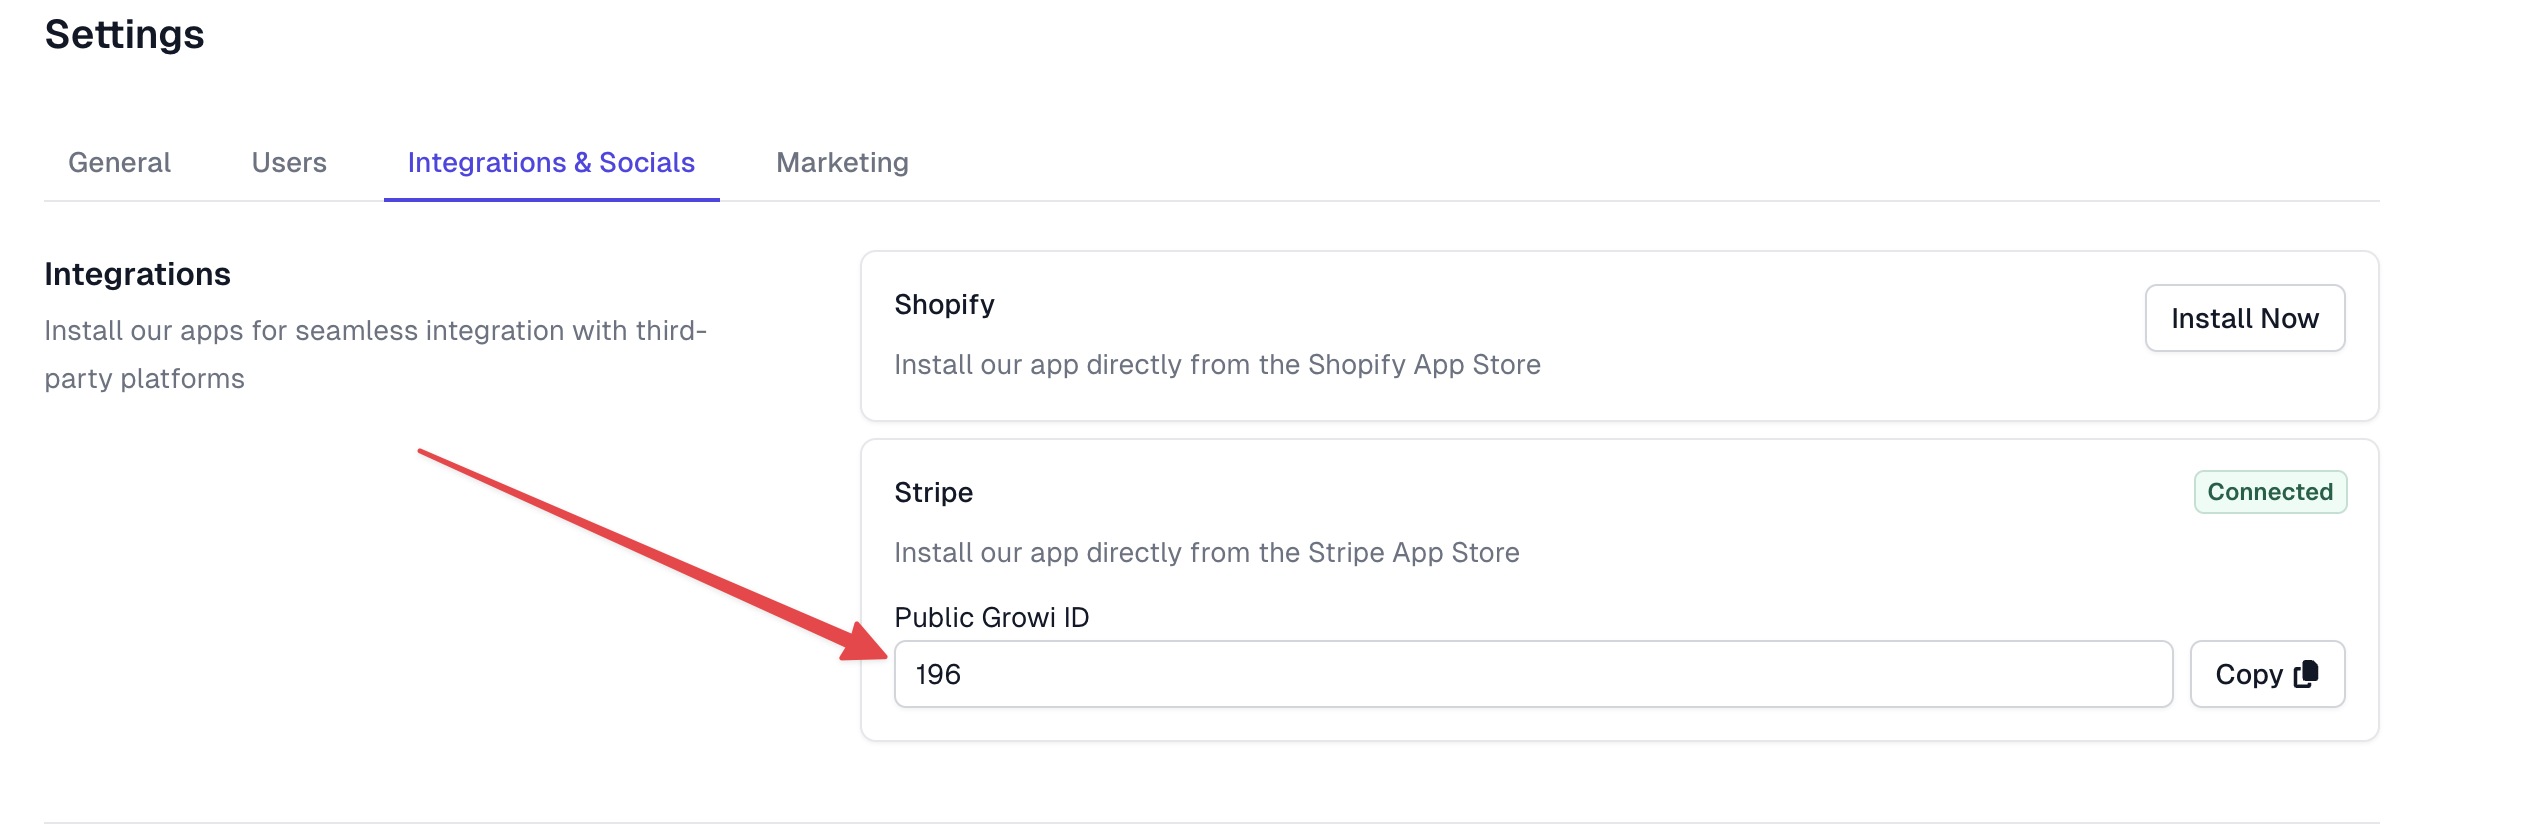
Task: Click the underline beneath the active settings tab
Action: (551, 199)
